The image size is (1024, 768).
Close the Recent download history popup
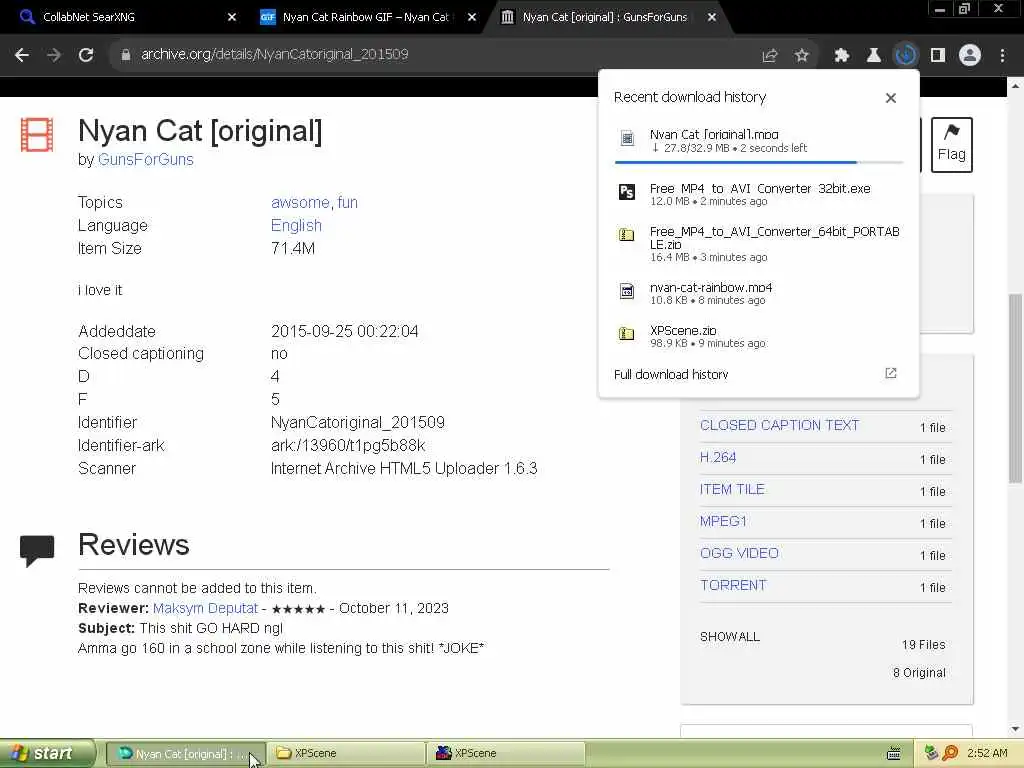pyautogui.click(x=891, y=98)
